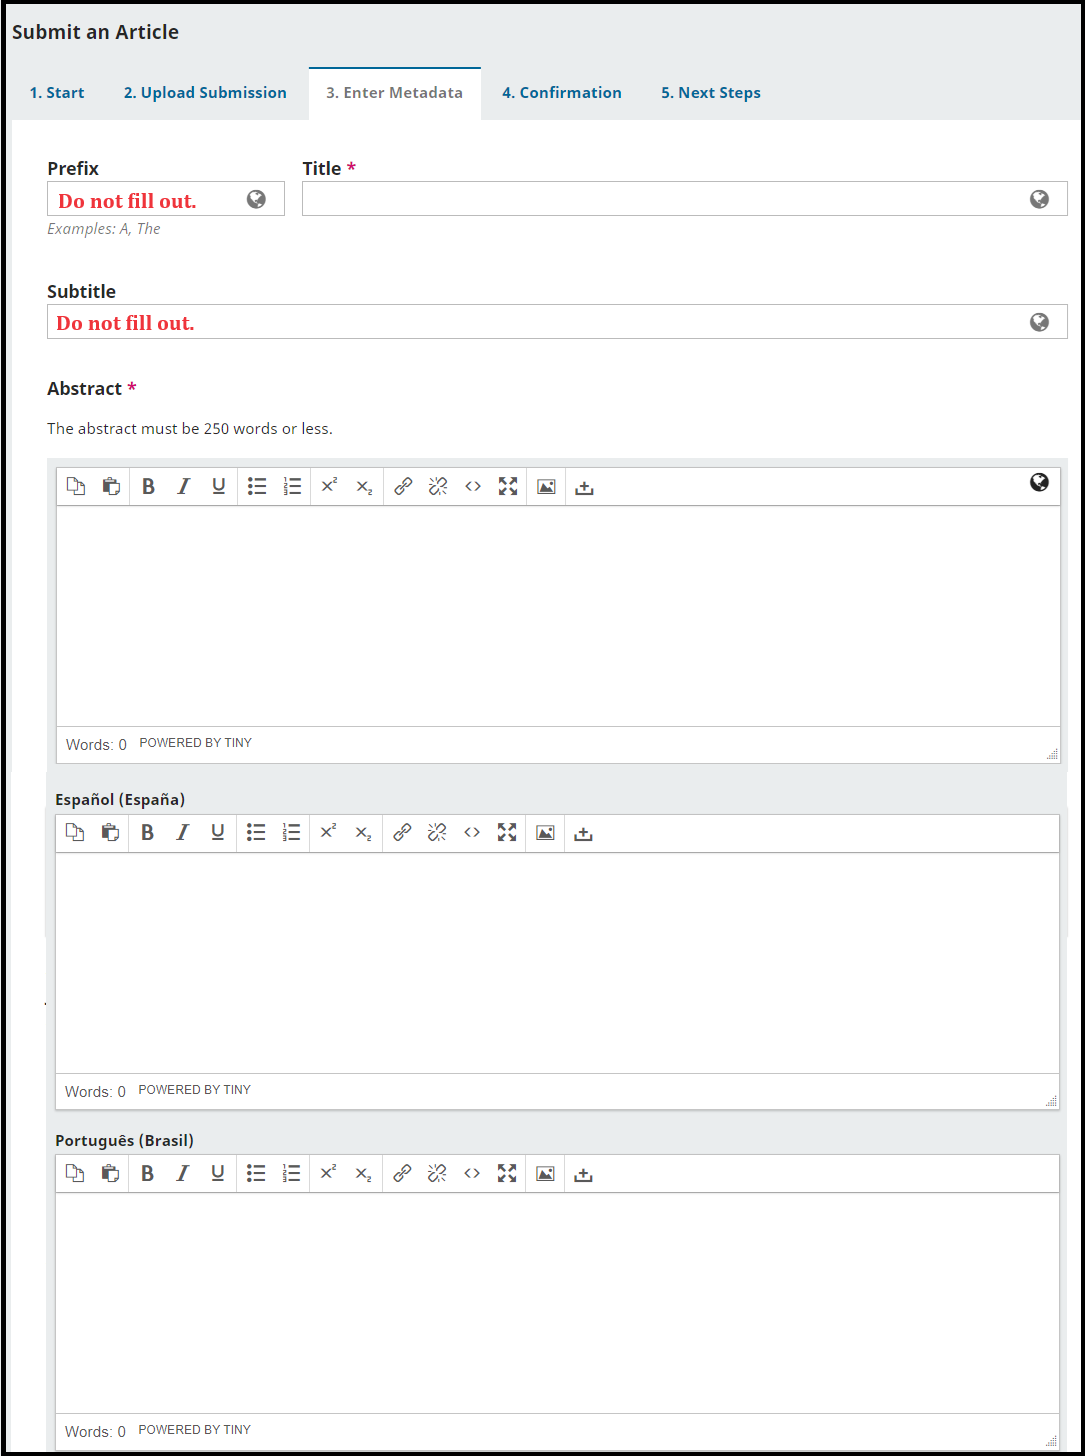Screen dimensions: 1085x1456
Task: Open source code view in main Abstract editor
Action: point(473,486)
